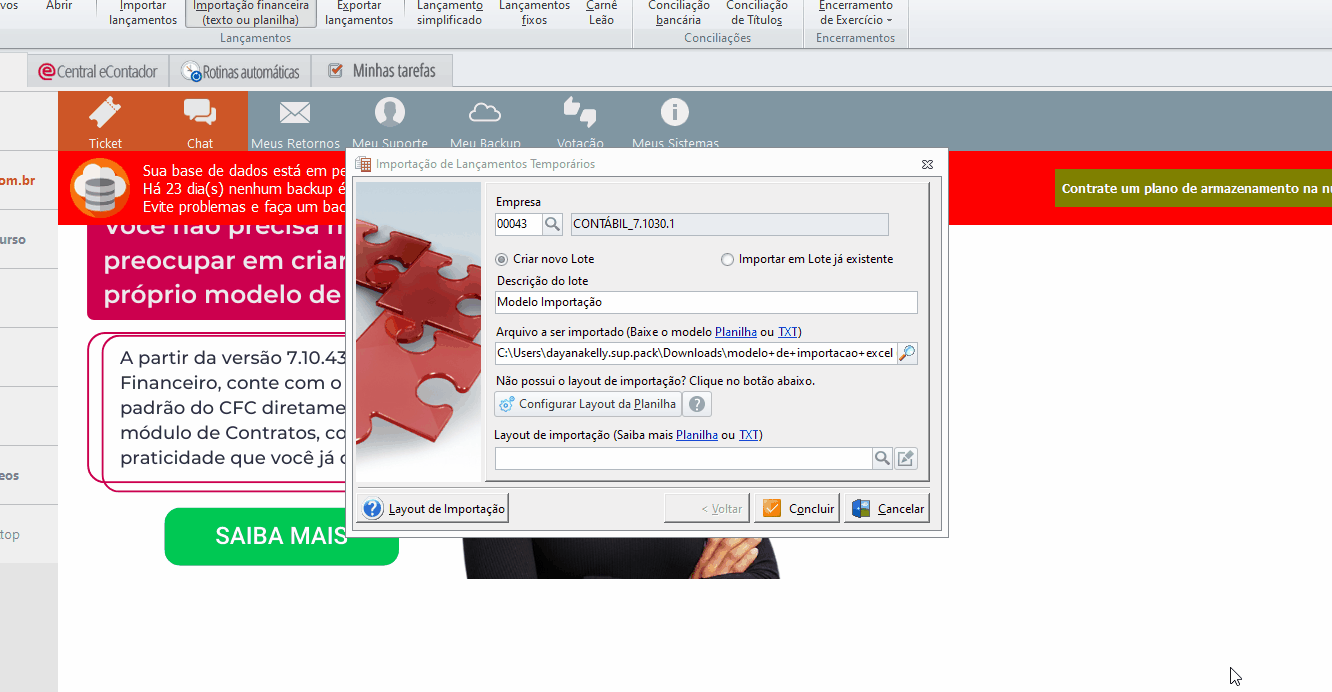Click Configurar Layout da Planilha button
The image size is (1332, 692).
point(588,404)
